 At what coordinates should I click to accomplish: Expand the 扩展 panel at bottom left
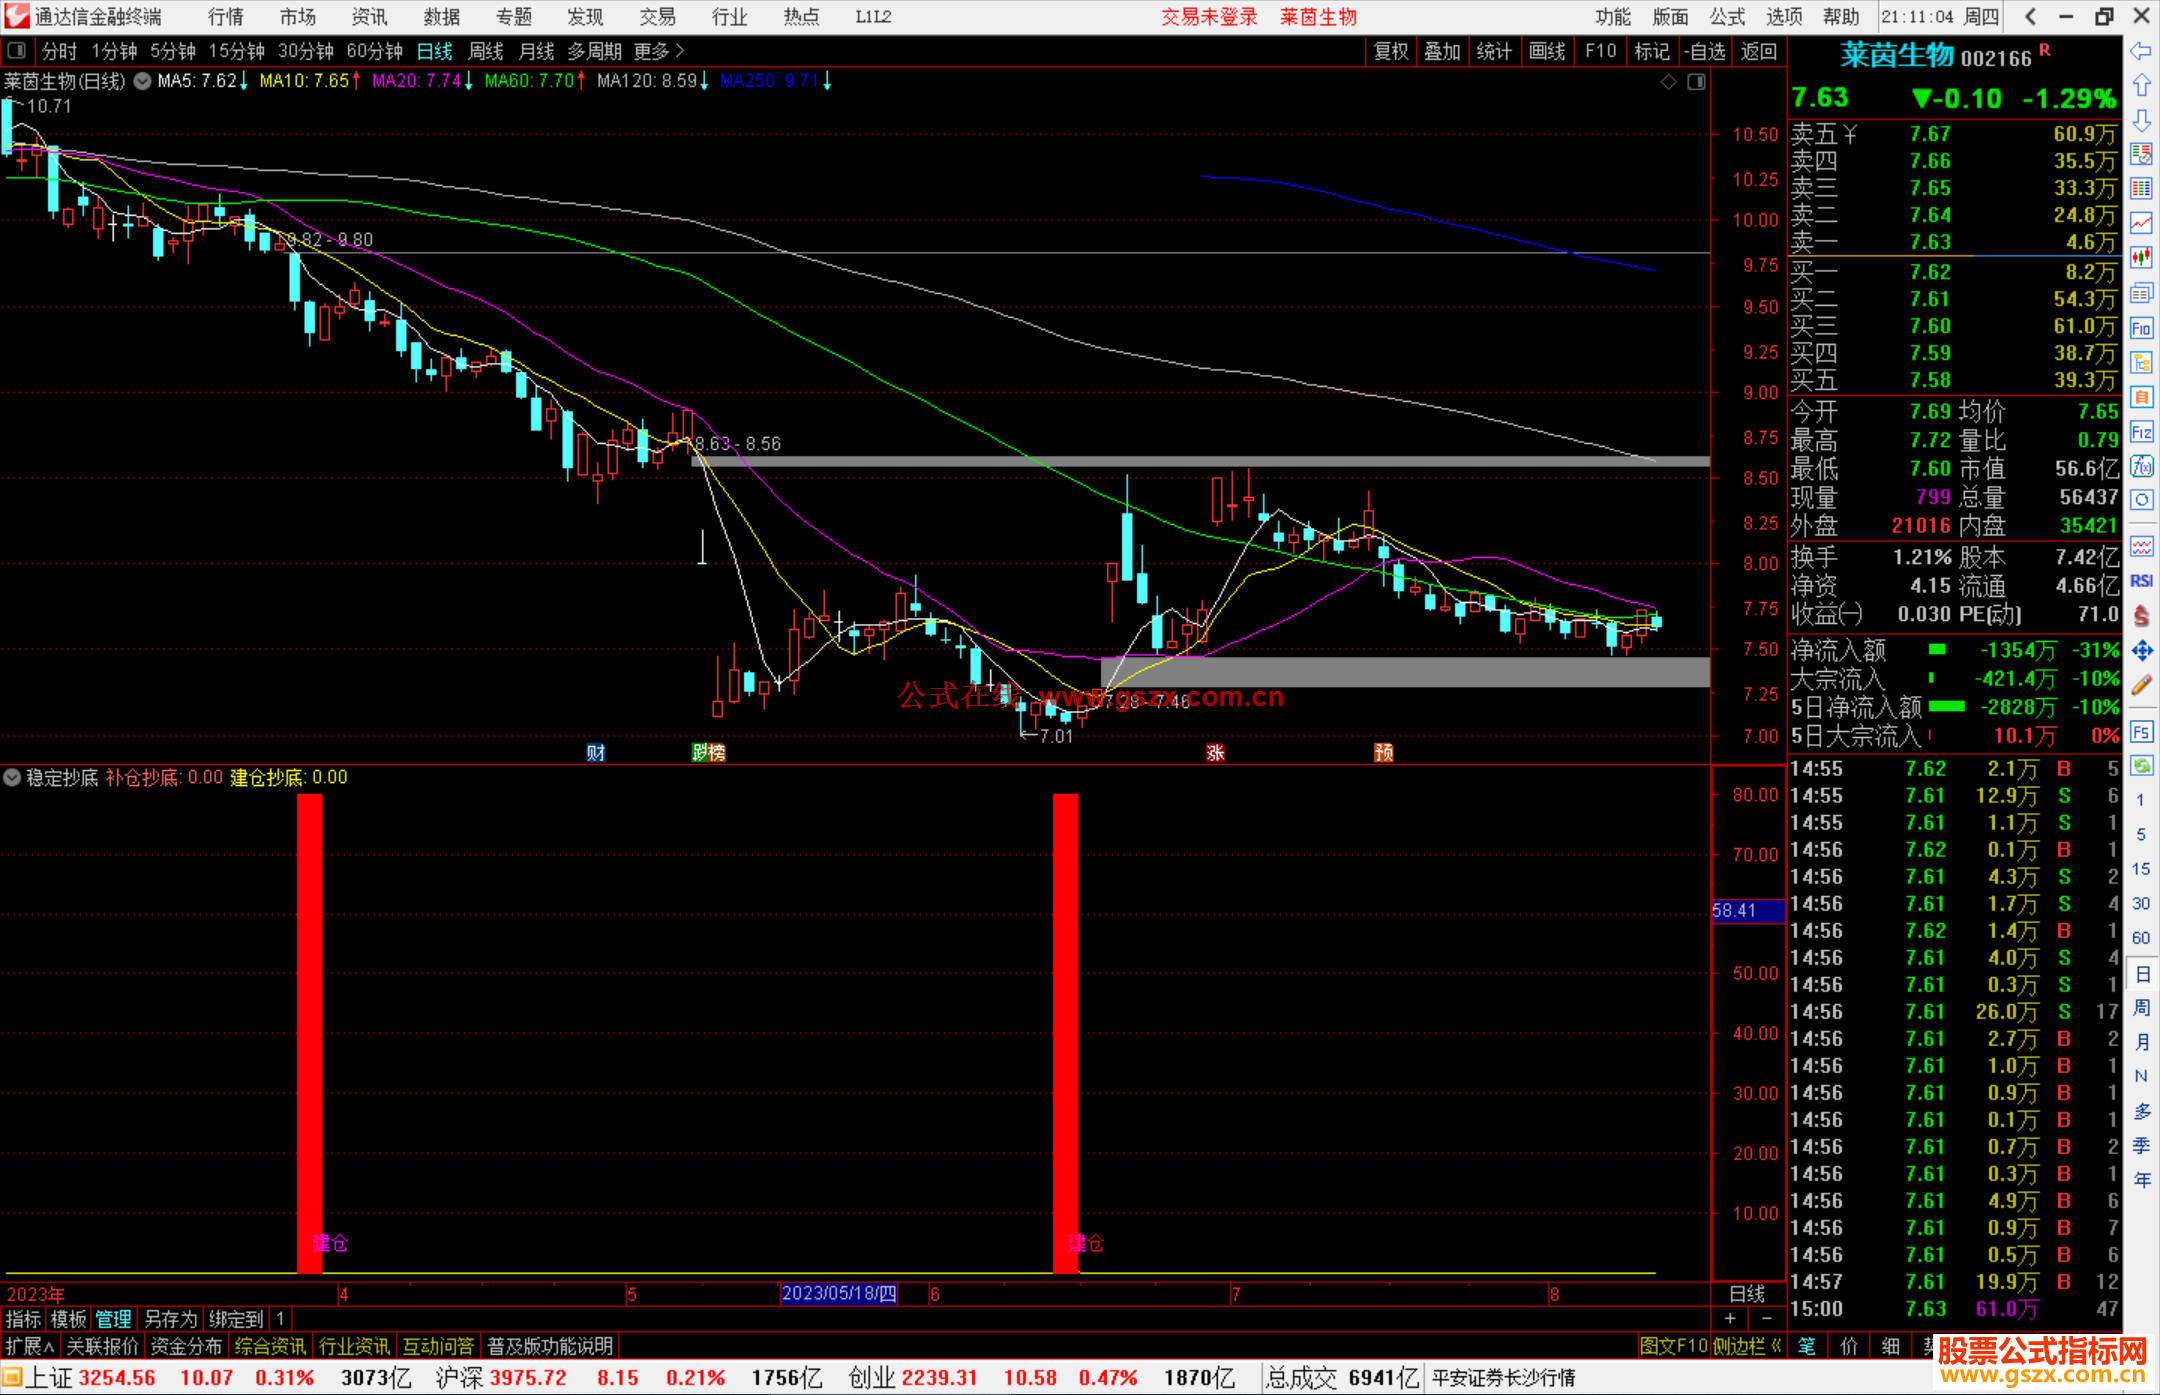pyautogui.click(x=30, y=1346)
